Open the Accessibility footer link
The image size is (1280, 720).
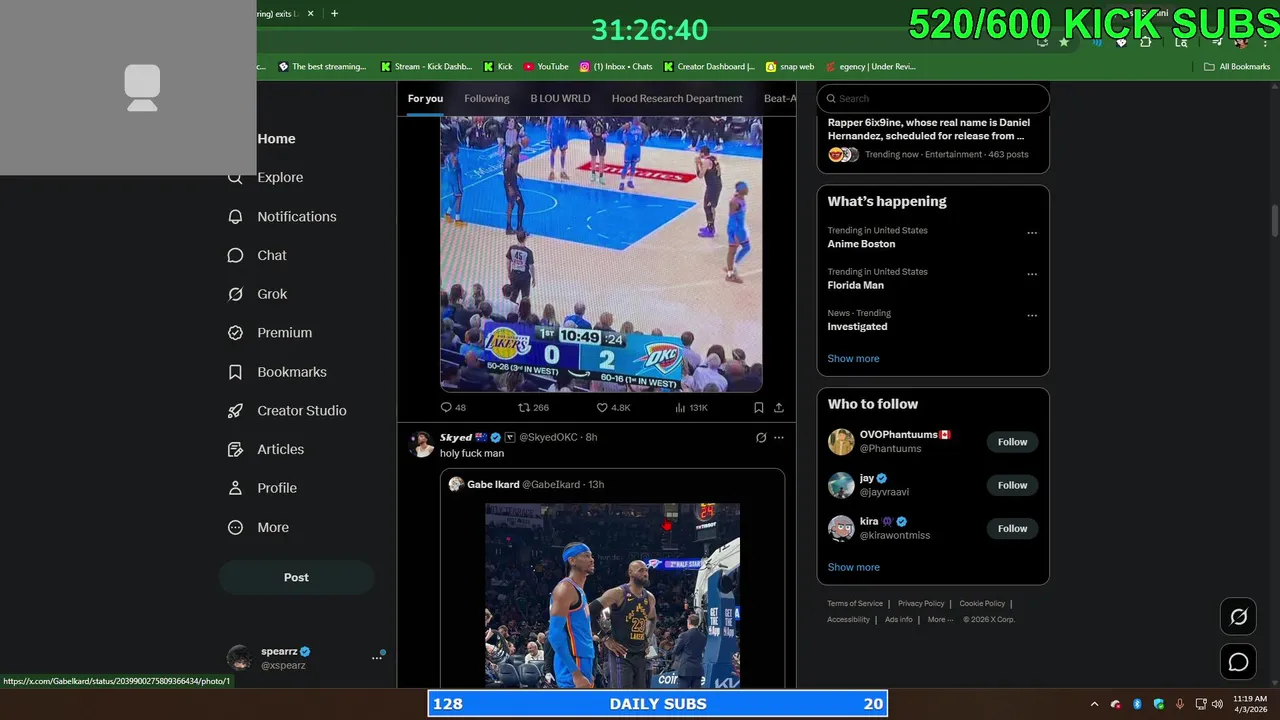pos(848,620)
